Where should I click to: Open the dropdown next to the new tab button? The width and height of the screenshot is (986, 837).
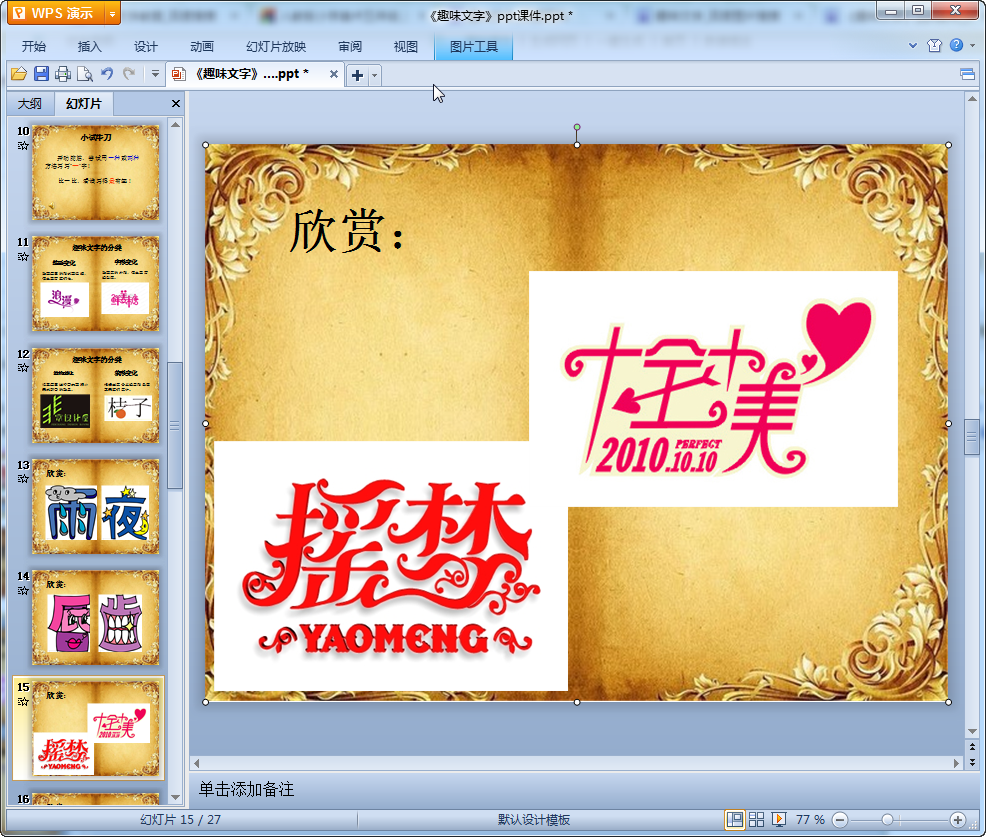375,75
